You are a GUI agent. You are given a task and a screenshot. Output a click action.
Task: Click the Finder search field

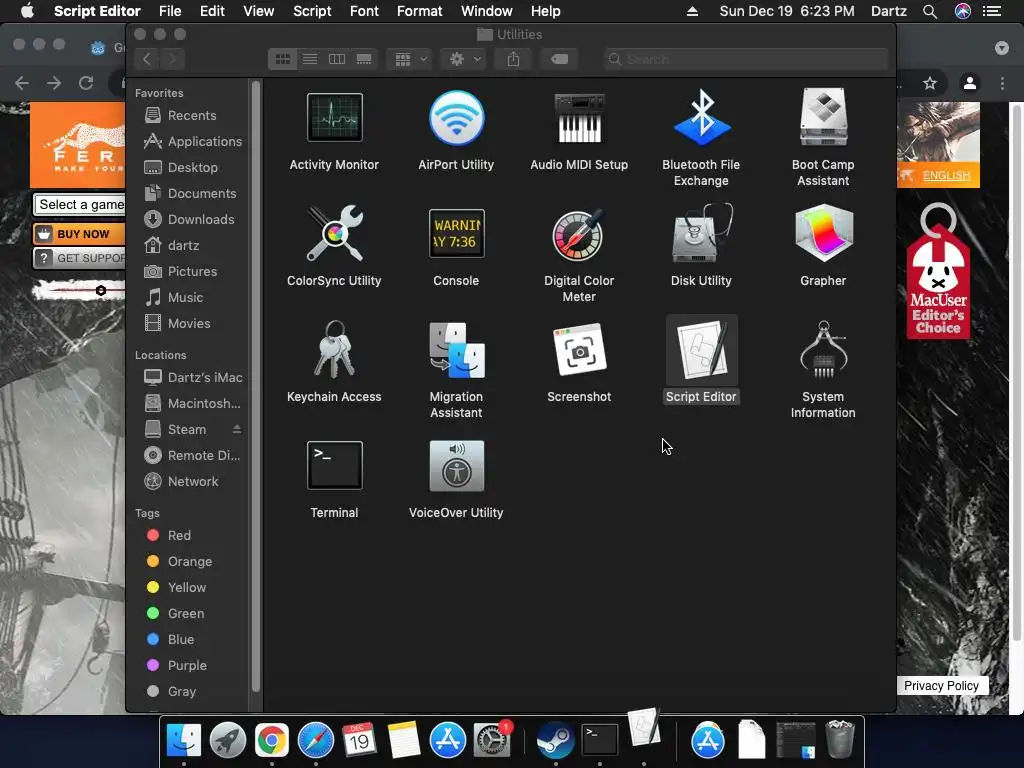tap(746, 59)
